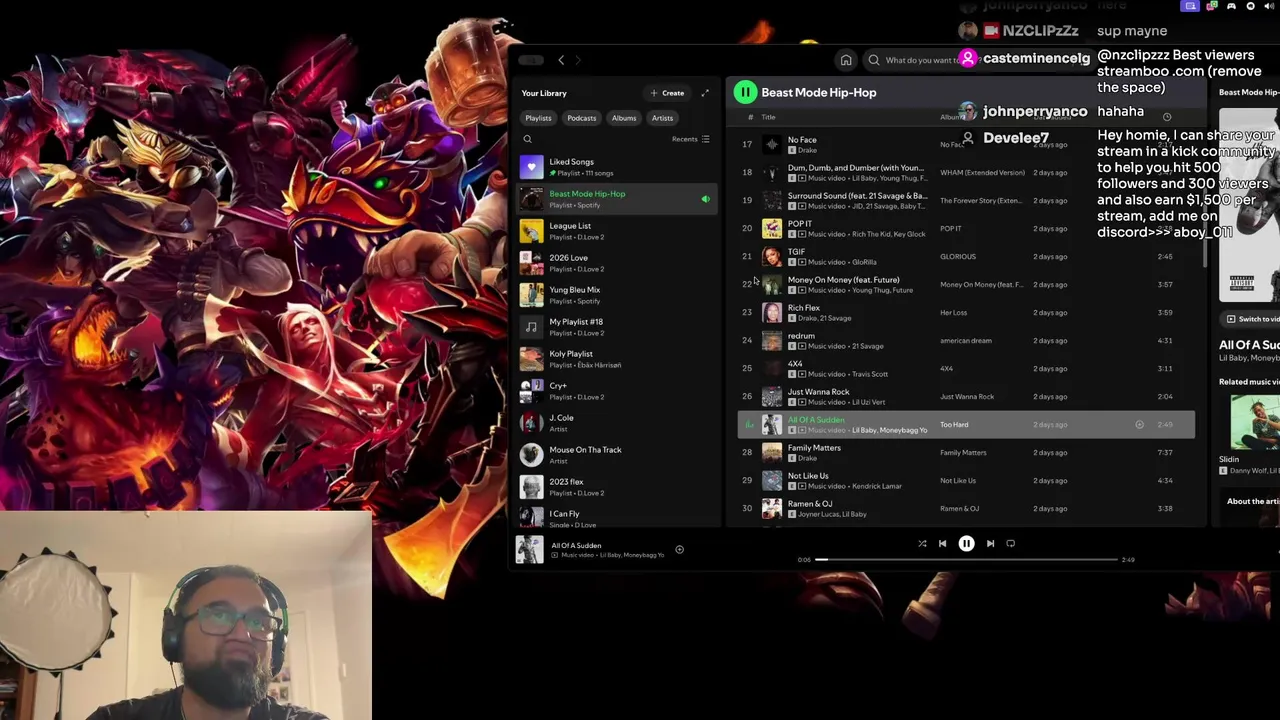Viewport: 1280px width, 720px height.
Task: Click the Liked Songs heart thumbnail
Action: pyautogui.click(x=532, y=166)
